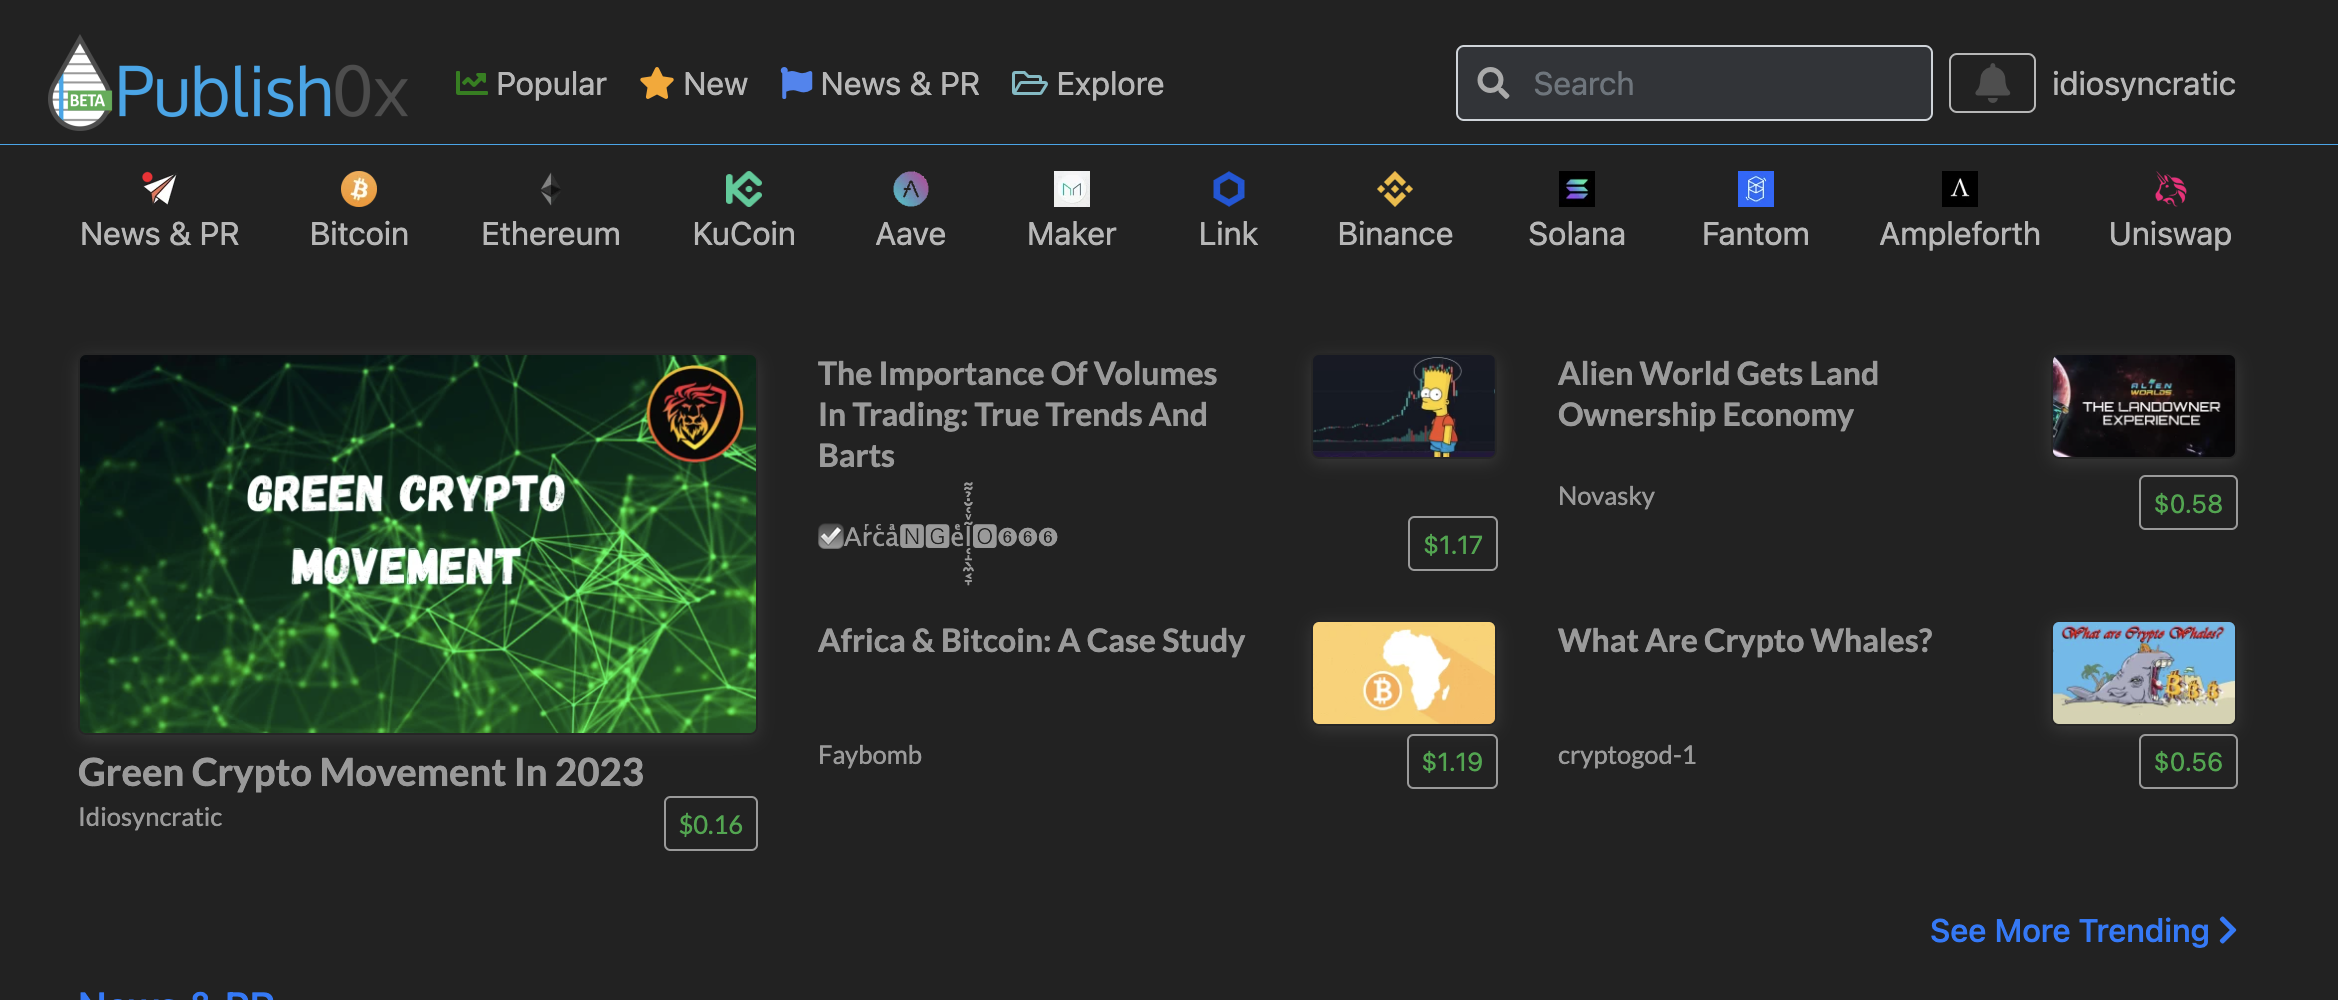Select News & PR label in category bar
The image size is (2338, 1000).
(160, 234)
